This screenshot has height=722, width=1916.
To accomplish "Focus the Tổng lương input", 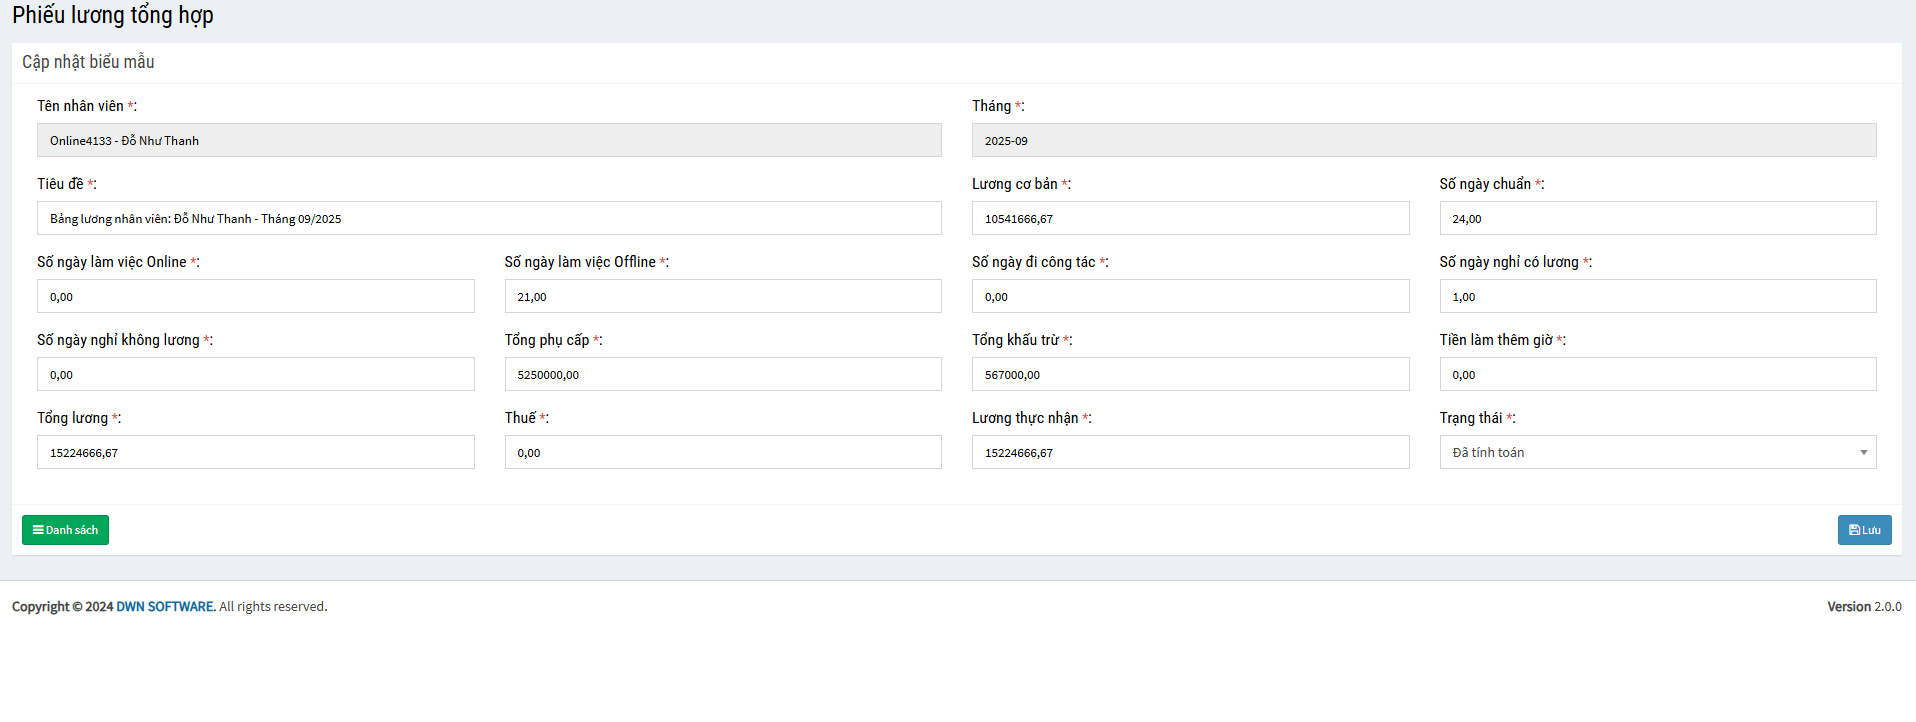I will click(x=255, y=452).
